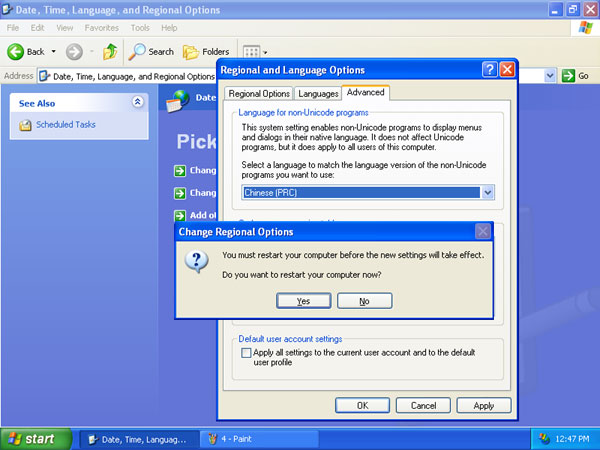
Task: Collapse the See Also panel
Action: [137, 102]
